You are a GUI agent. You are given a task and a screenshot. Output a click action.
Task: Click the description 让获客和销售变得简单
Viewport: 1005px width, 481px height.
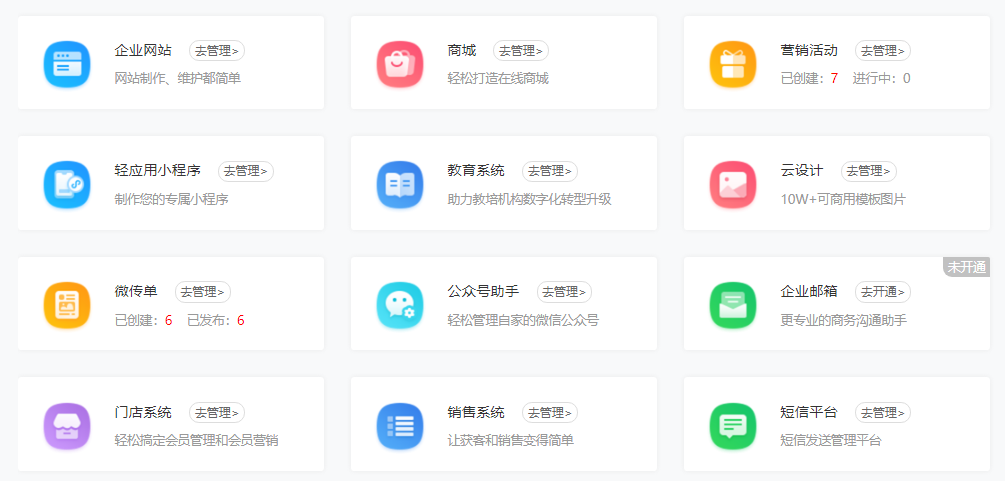coord(511,441)
